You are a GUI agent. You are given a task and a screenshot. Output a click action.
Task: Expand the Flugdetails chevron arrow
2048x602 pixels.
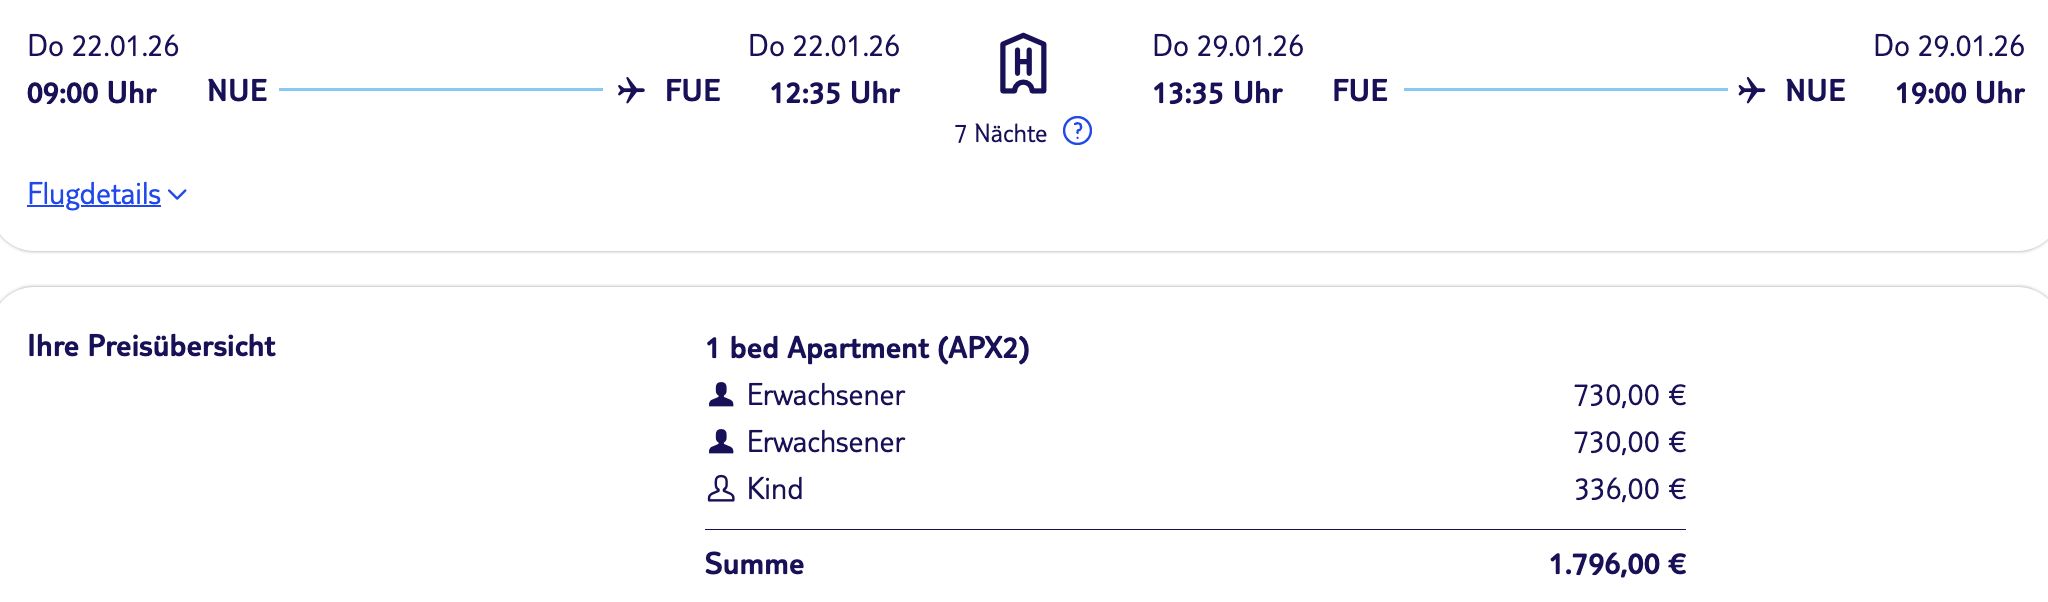pyautogui.click(x=178, y=194)
